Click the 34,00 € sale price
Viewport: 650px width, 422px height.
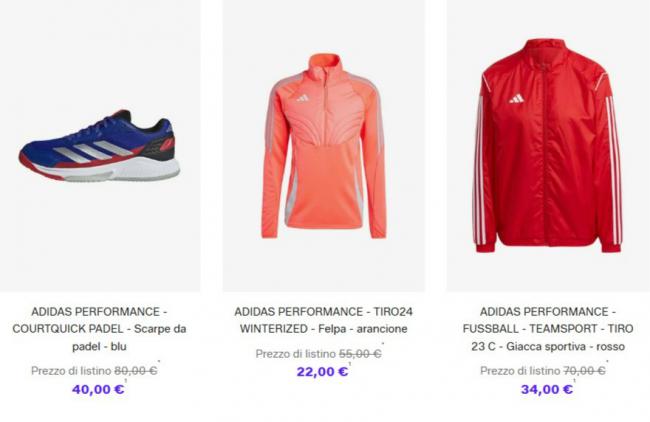coord(547,389)
